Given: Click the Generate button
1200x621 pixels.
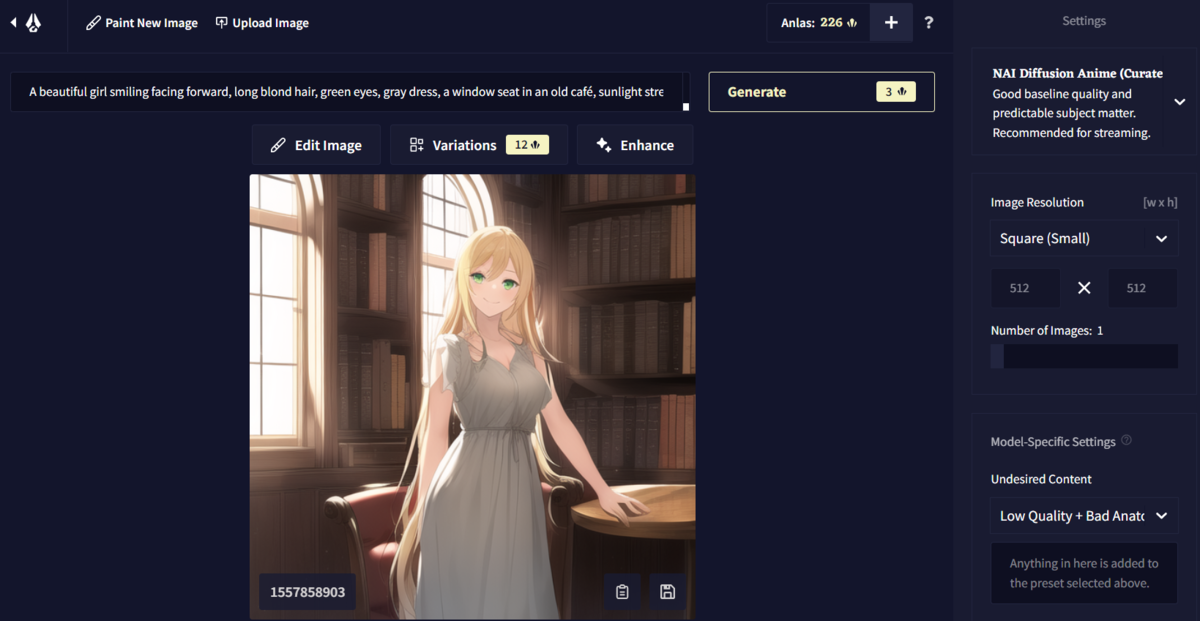Looking at the screenshot, I should tap(821, 92).
